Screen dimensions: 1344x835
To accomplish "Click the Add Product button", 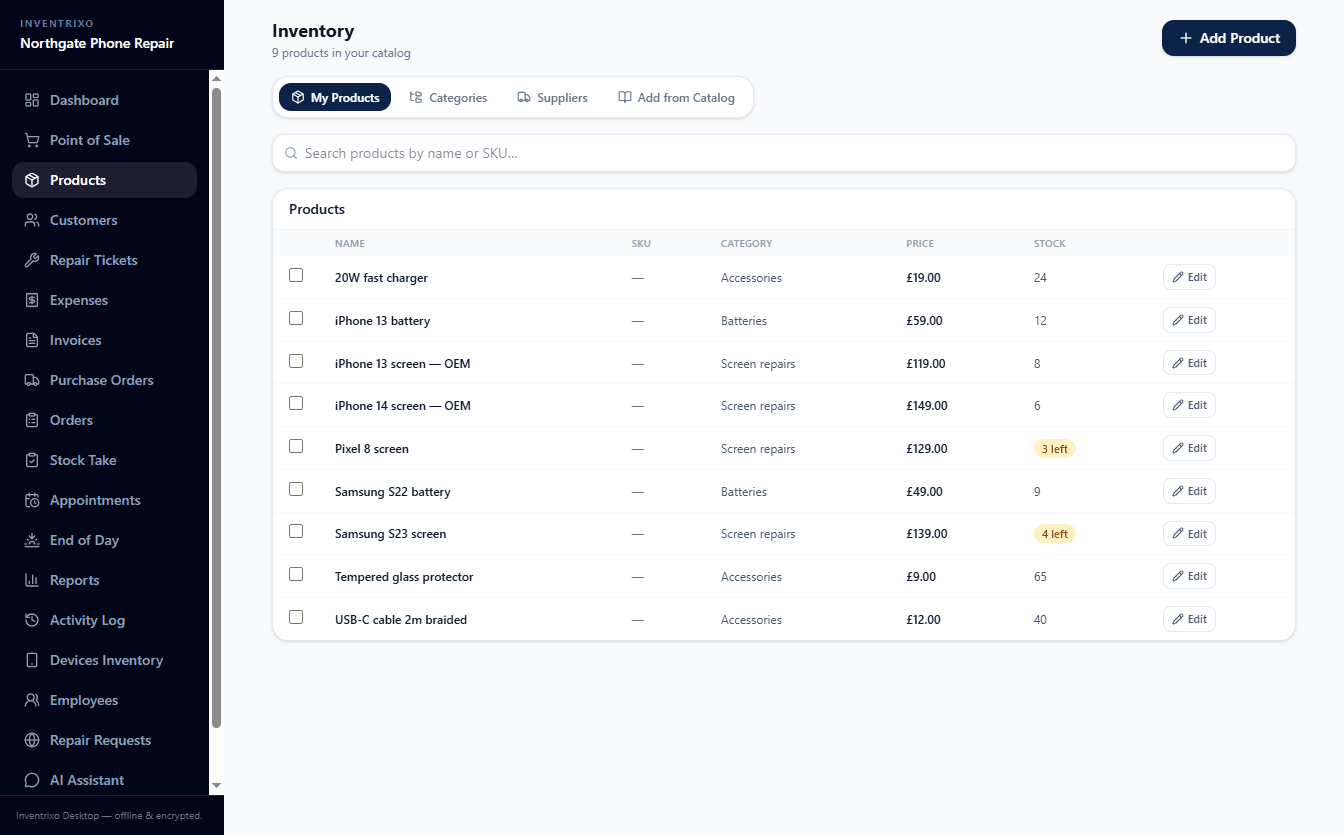I will coord(1228,38).
